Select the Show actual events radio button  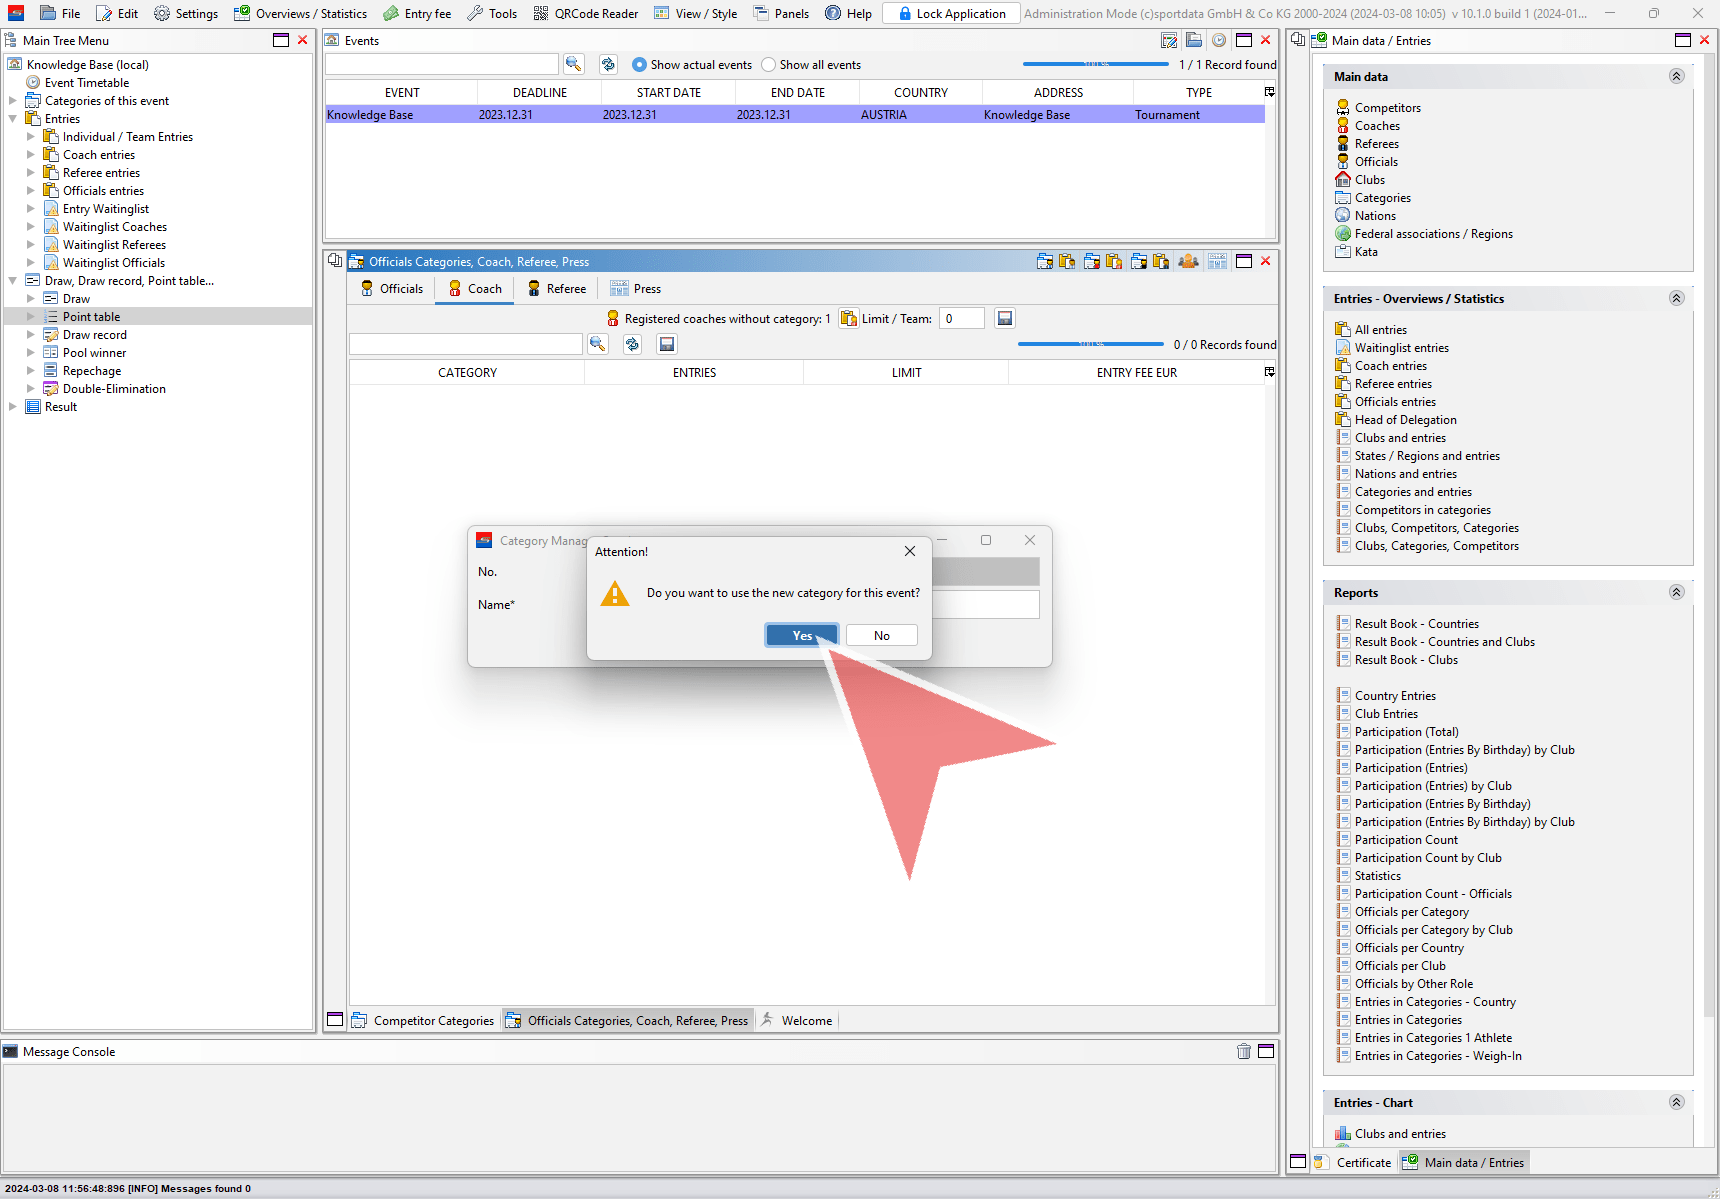(639, 65)
